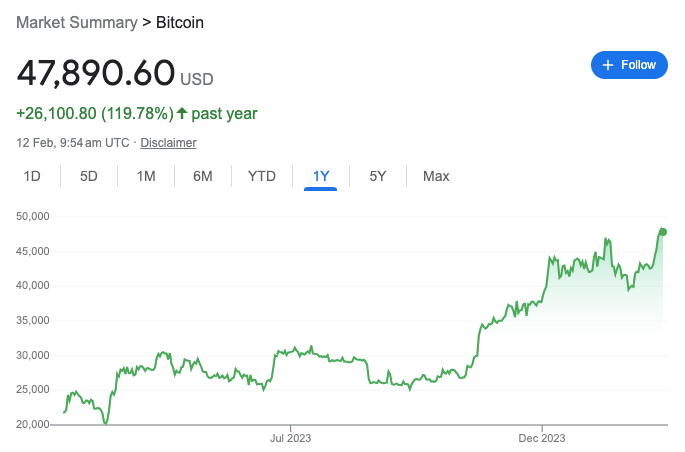Select the YTD range tab

(x=262, y=176)
